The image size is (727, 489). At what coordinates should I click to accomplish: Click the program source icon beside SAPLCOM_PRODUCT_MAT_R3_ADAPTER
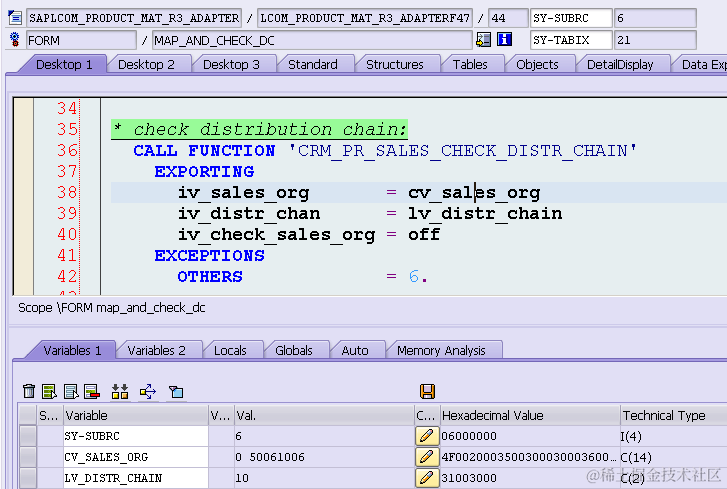pyautogui.click(x=15, y=18)
